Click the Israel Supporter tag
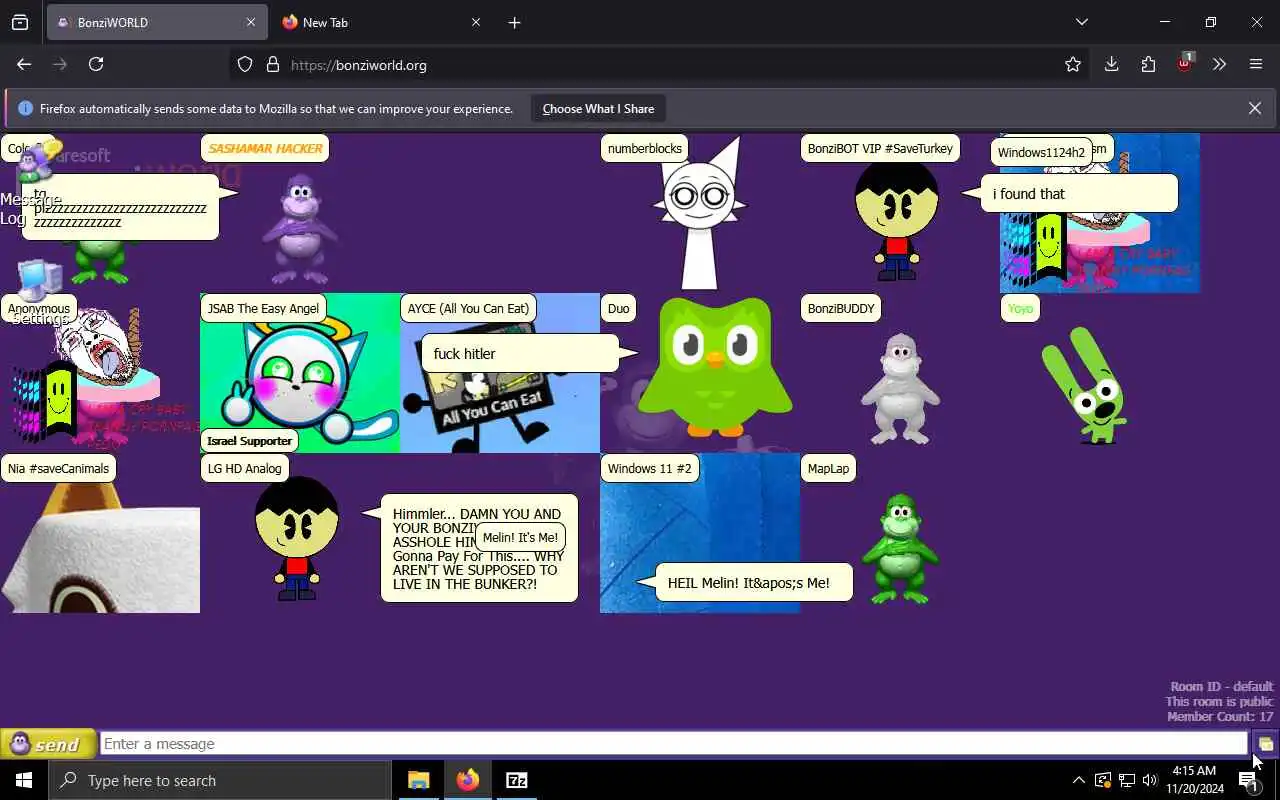Image resolution: width=1280 pixels, height=800 pixels. pos(250,441)
